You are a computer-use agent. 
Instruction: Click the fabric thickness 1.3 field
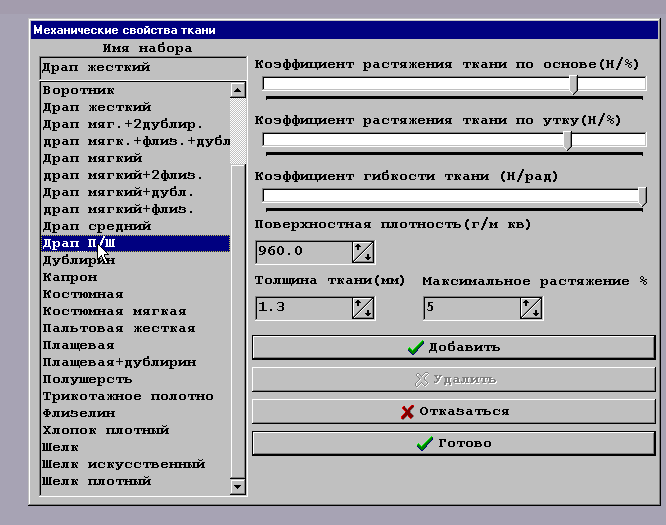click(x=304, y=308)
